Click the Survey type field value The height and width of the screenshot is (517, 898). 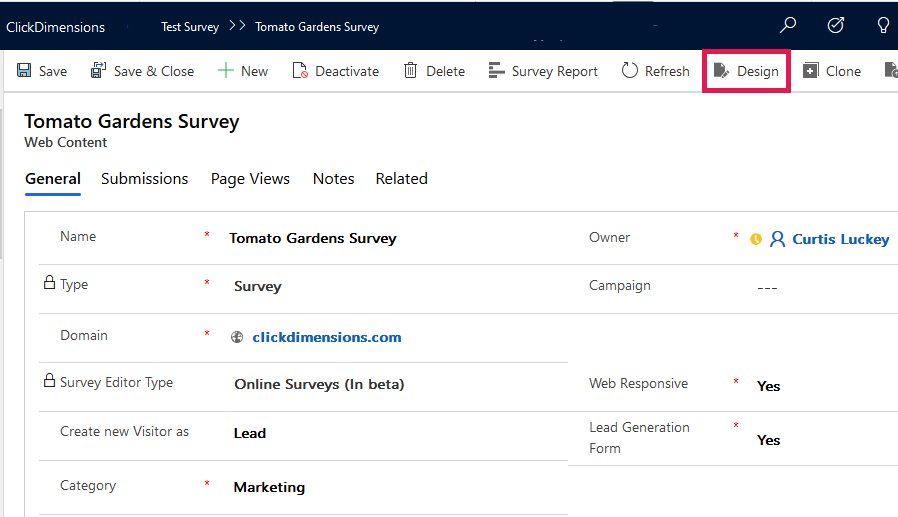coord(258,286)
